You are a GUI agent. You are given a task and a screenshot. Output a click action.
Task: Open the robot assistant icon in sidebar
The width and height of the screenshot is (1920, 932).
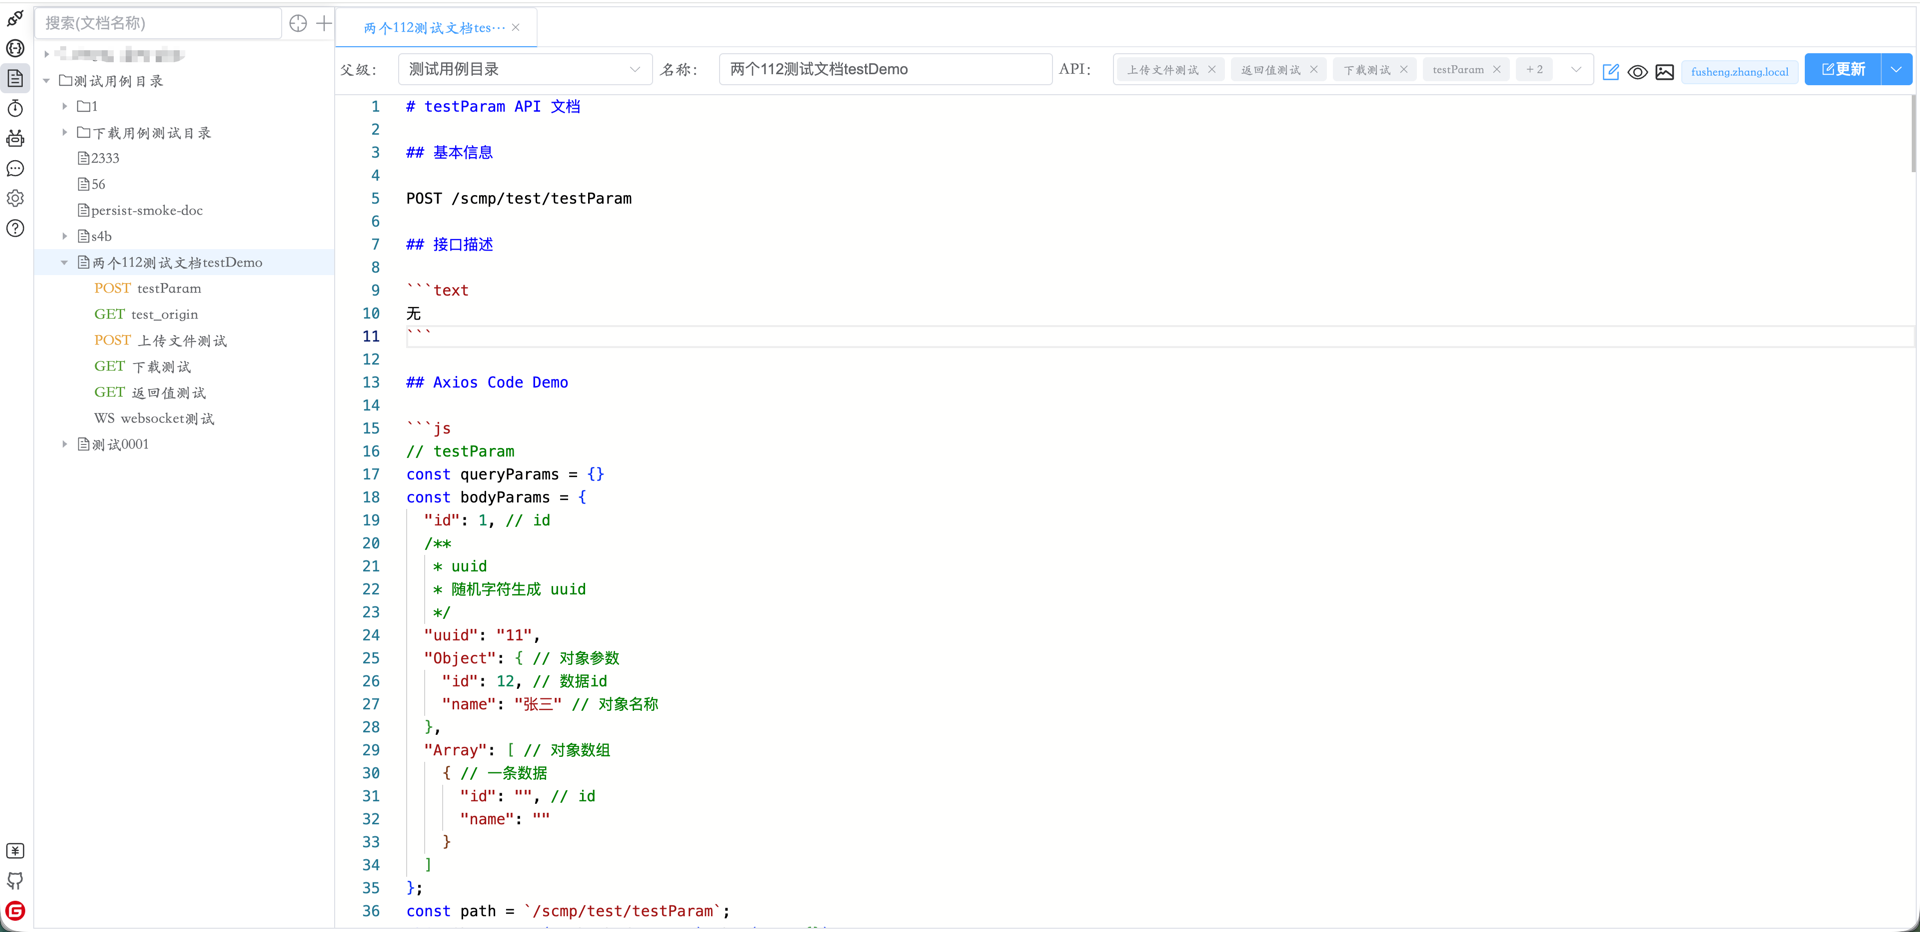(x=15, y=138)
